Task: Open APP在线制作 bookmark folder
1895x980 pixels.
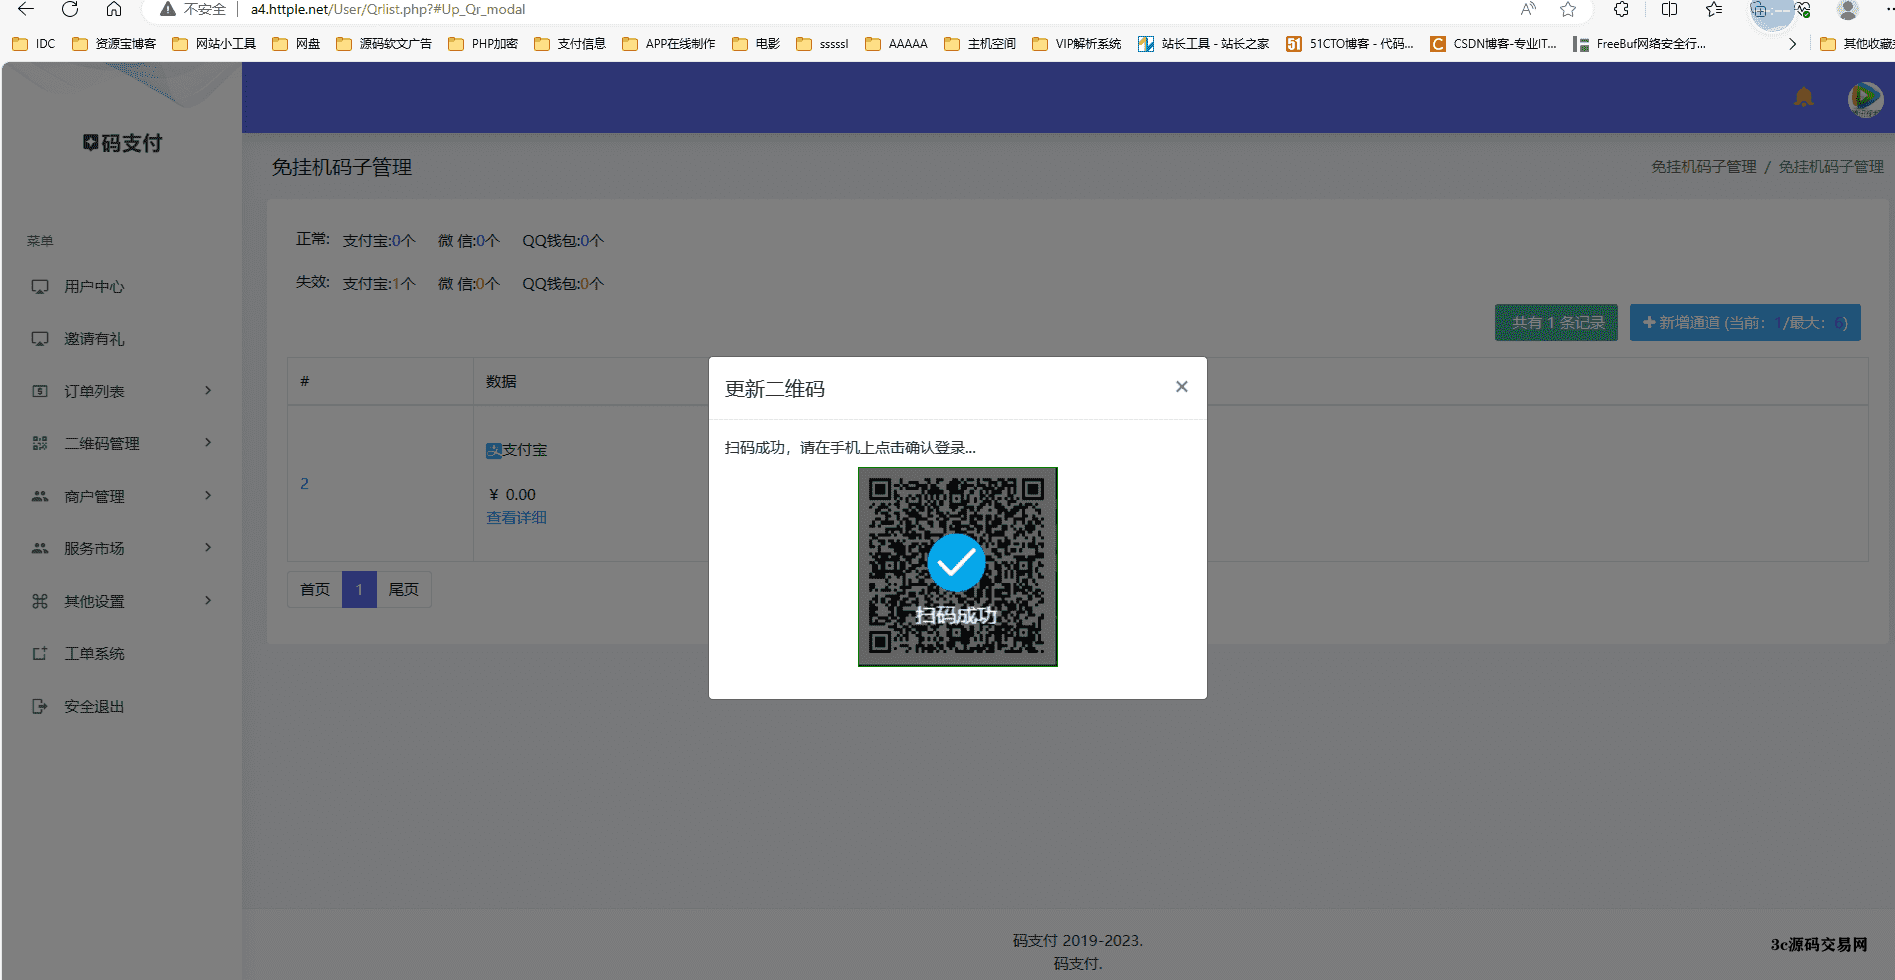Action: (669, 44)
